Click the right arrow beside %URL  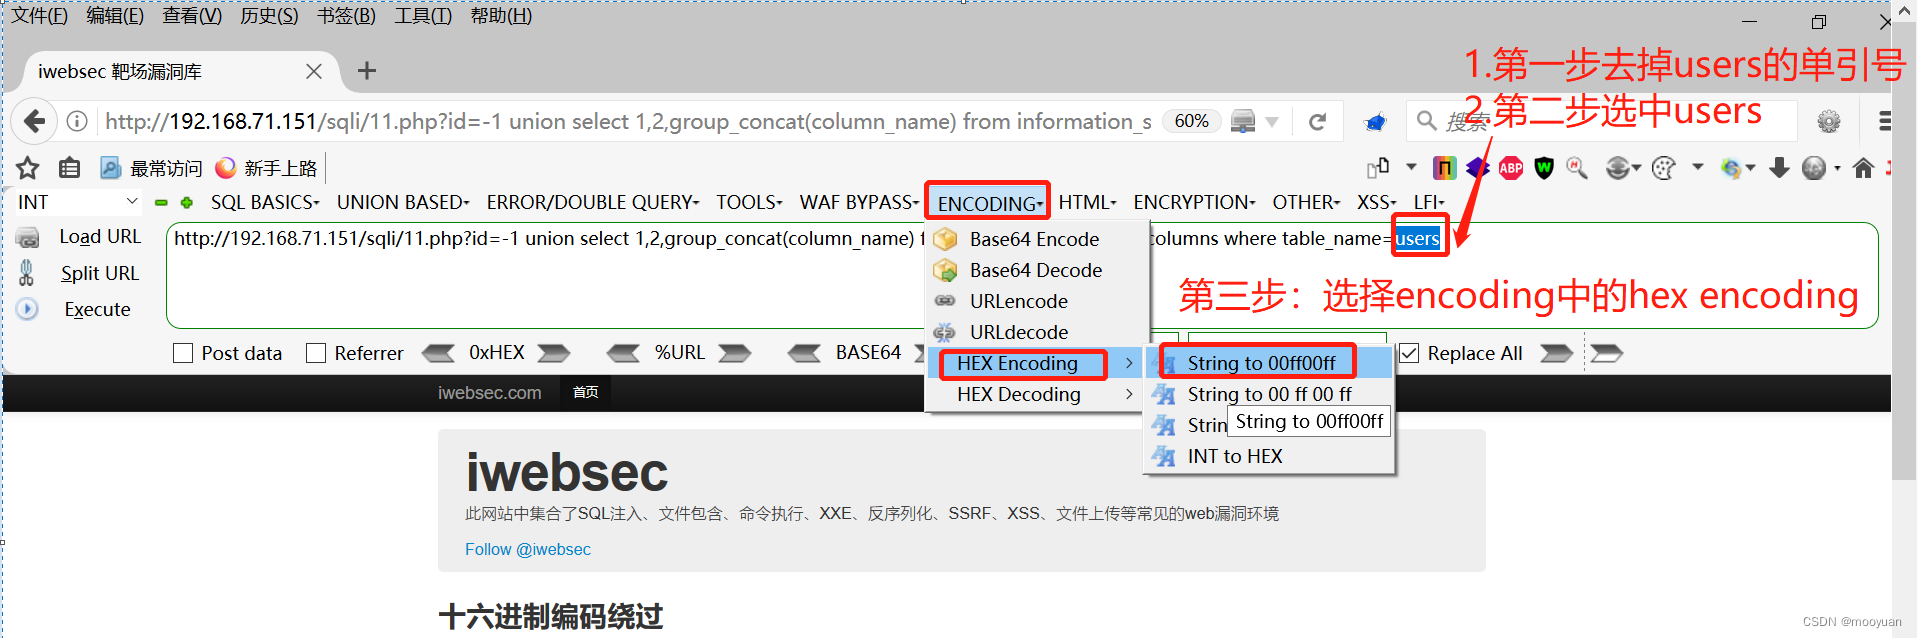[735, 353]
